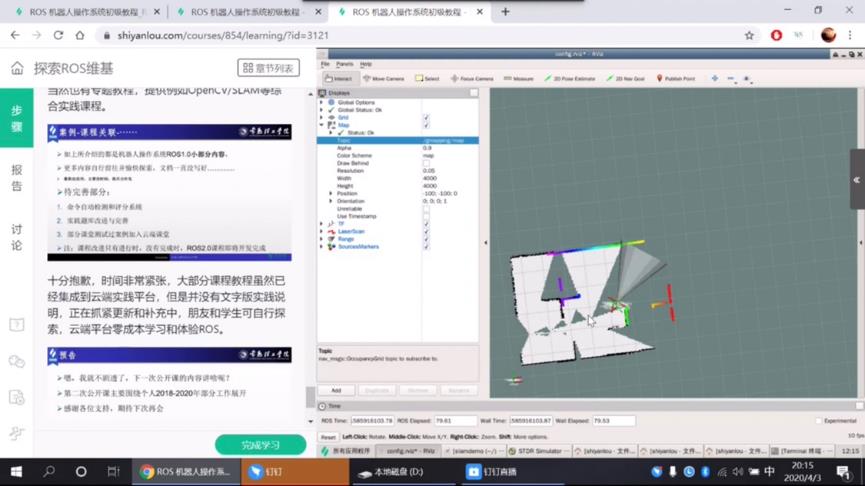865x486 pixels.
Task: Switch to the Terminal task in remote taskbar
Action: pos(803,451)
